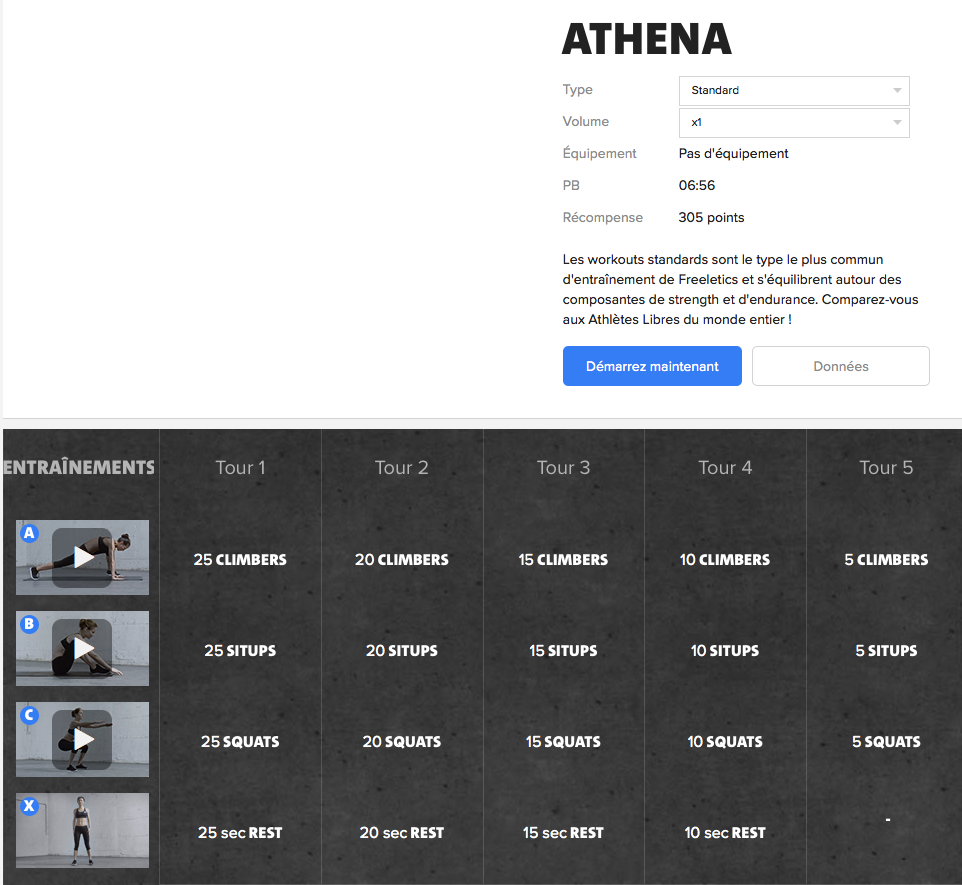Click the Volume label
This screenshot has width=962, height=885.
click(x=585, y=122)
